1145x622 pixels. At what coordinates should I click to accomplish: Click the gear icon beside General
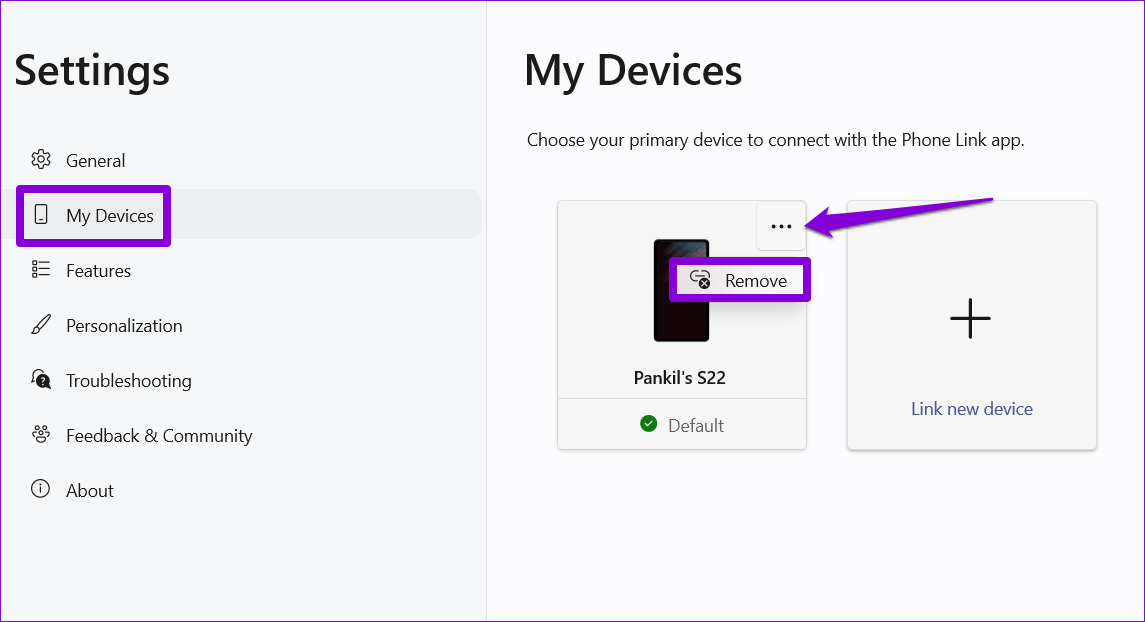(41, 160)
